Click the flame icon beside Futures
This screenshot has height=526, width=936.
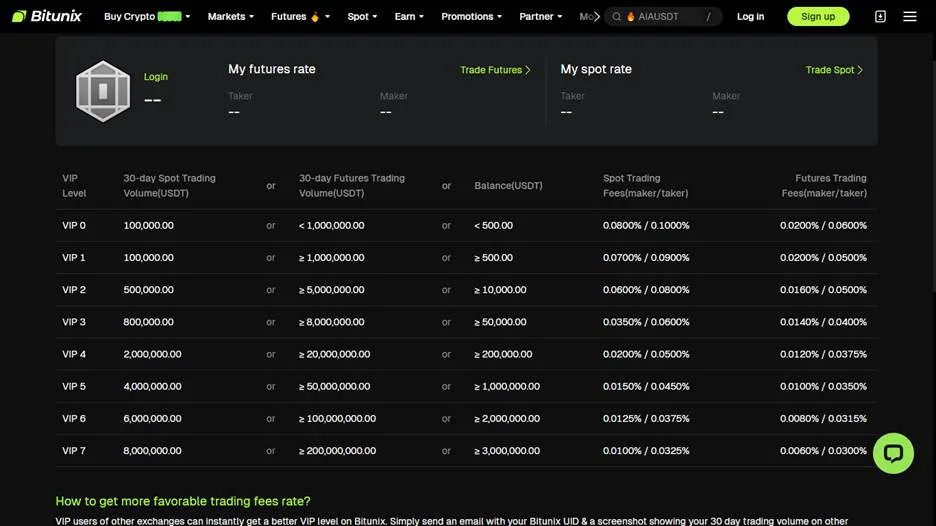click(315, 17)
